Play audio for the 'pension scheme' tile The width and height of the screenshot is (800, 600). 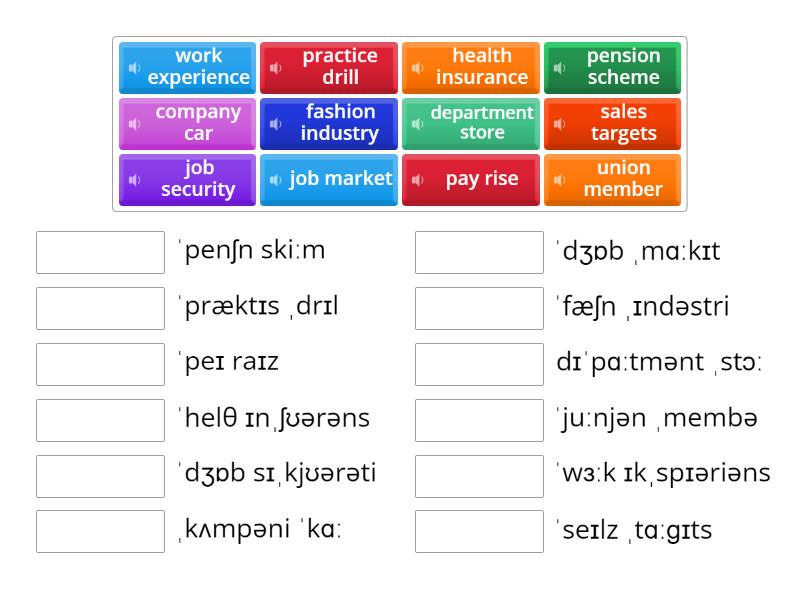[560, 67]
